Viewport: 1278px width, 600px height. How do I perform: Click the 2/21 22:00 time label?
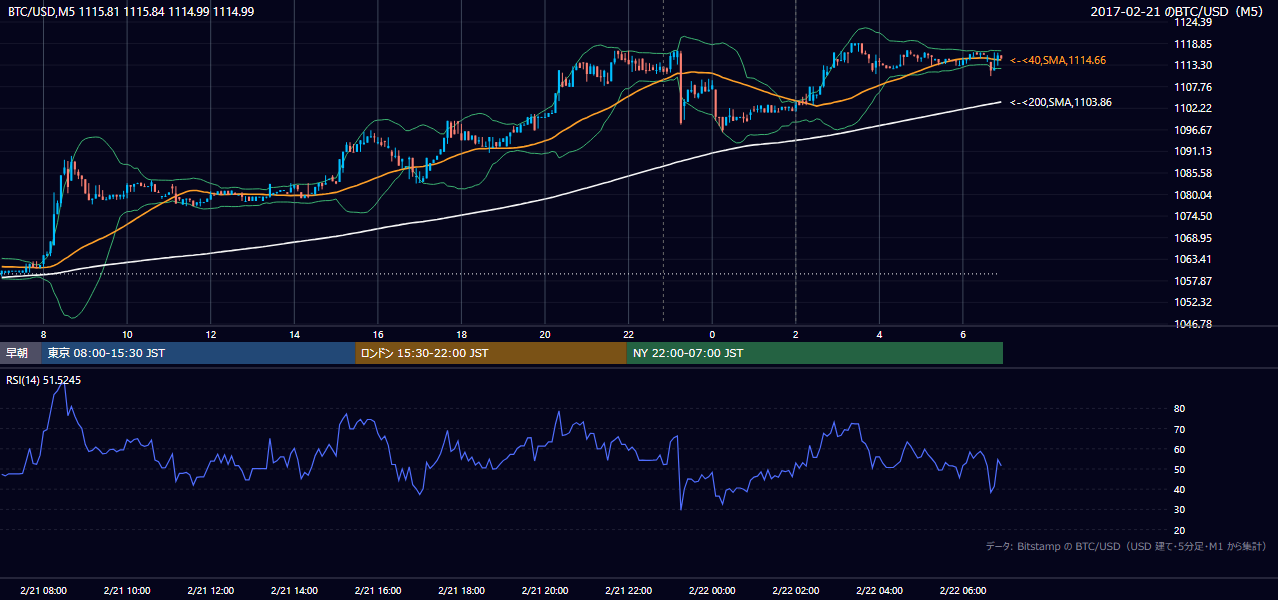(628, 591)
